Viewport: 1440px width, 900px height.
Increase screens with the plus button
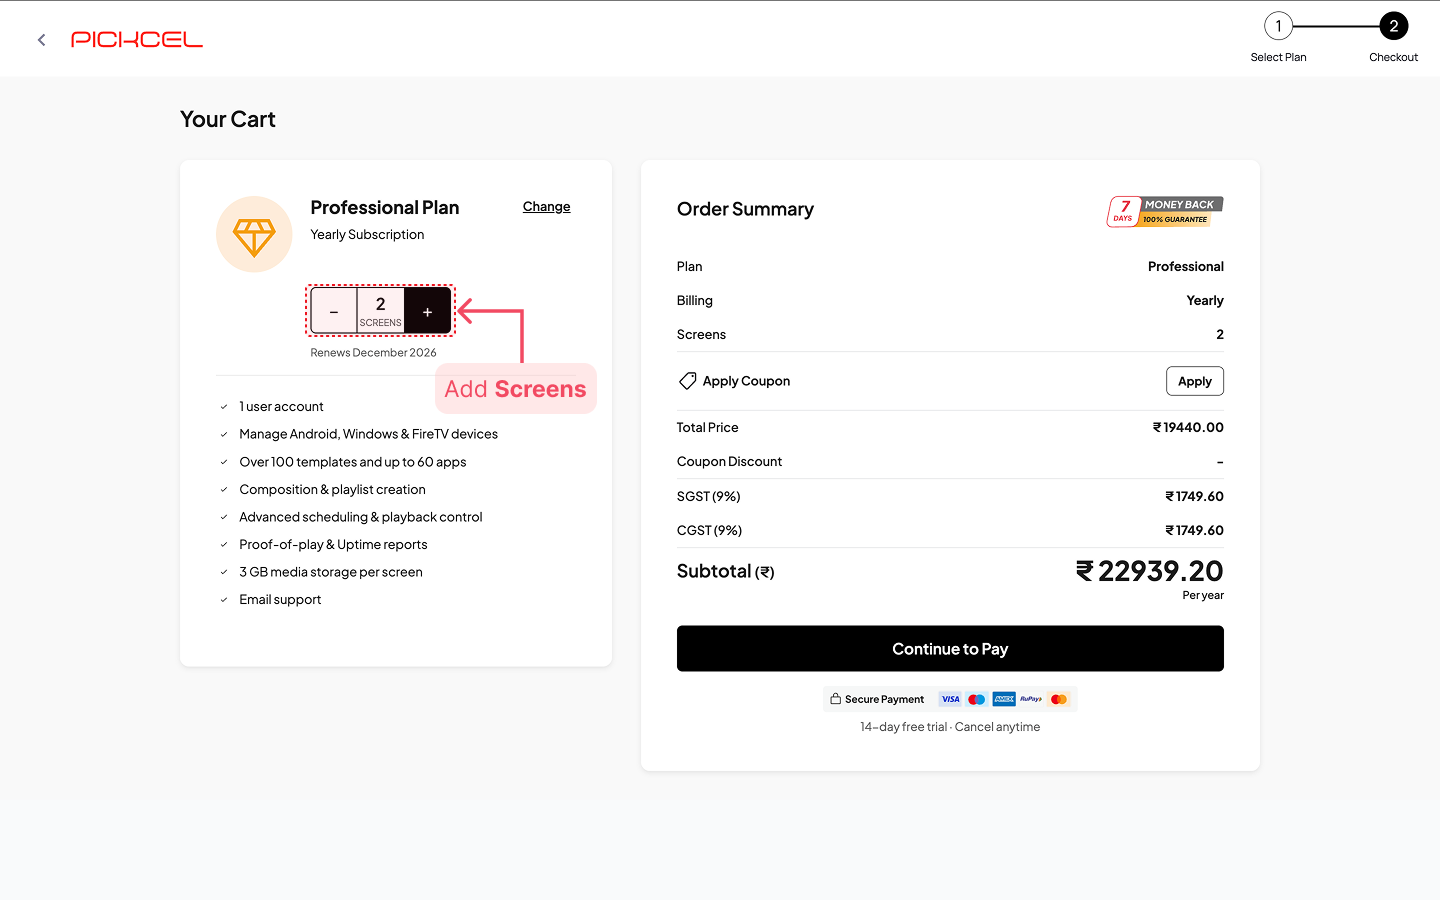427,312
